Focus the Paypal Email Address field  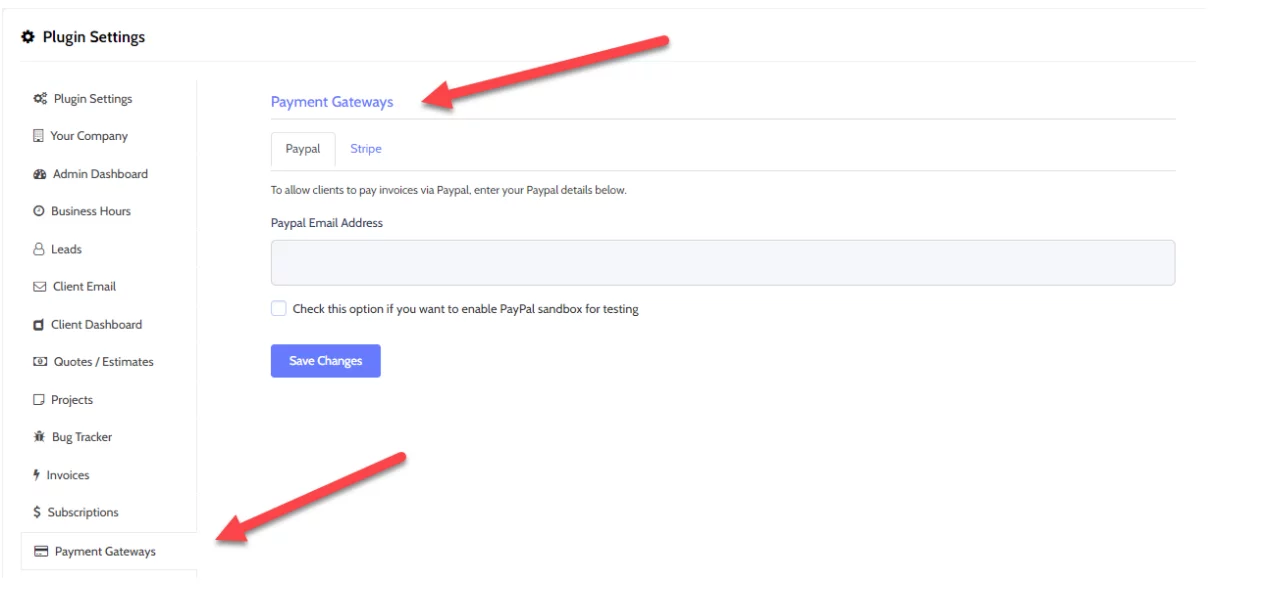722,262
